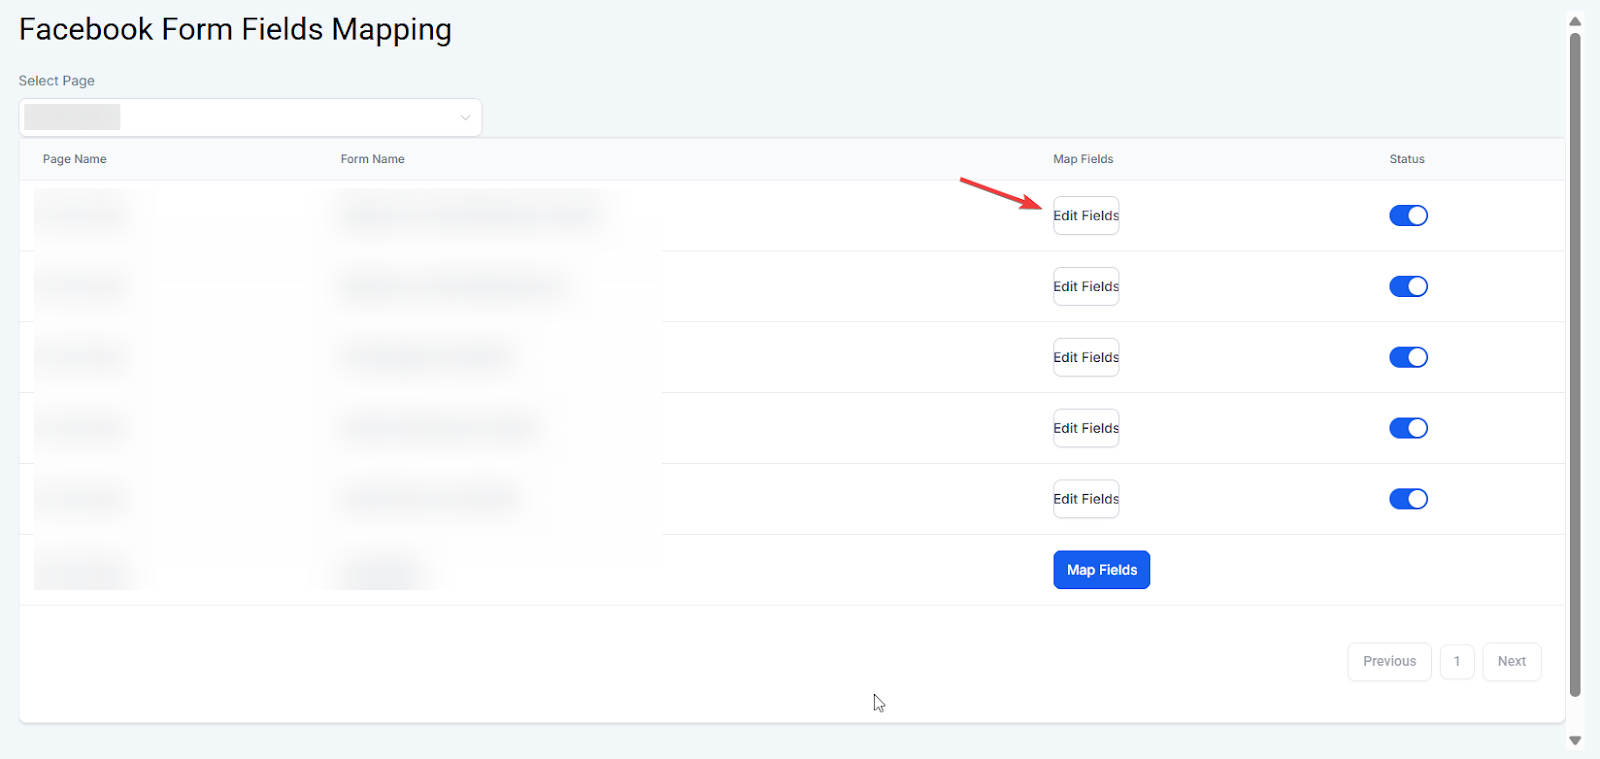Switch off the fourth row status toggle
Image resolution: width=1600 pixels, height=759 pixels.
coord(1408,428)
